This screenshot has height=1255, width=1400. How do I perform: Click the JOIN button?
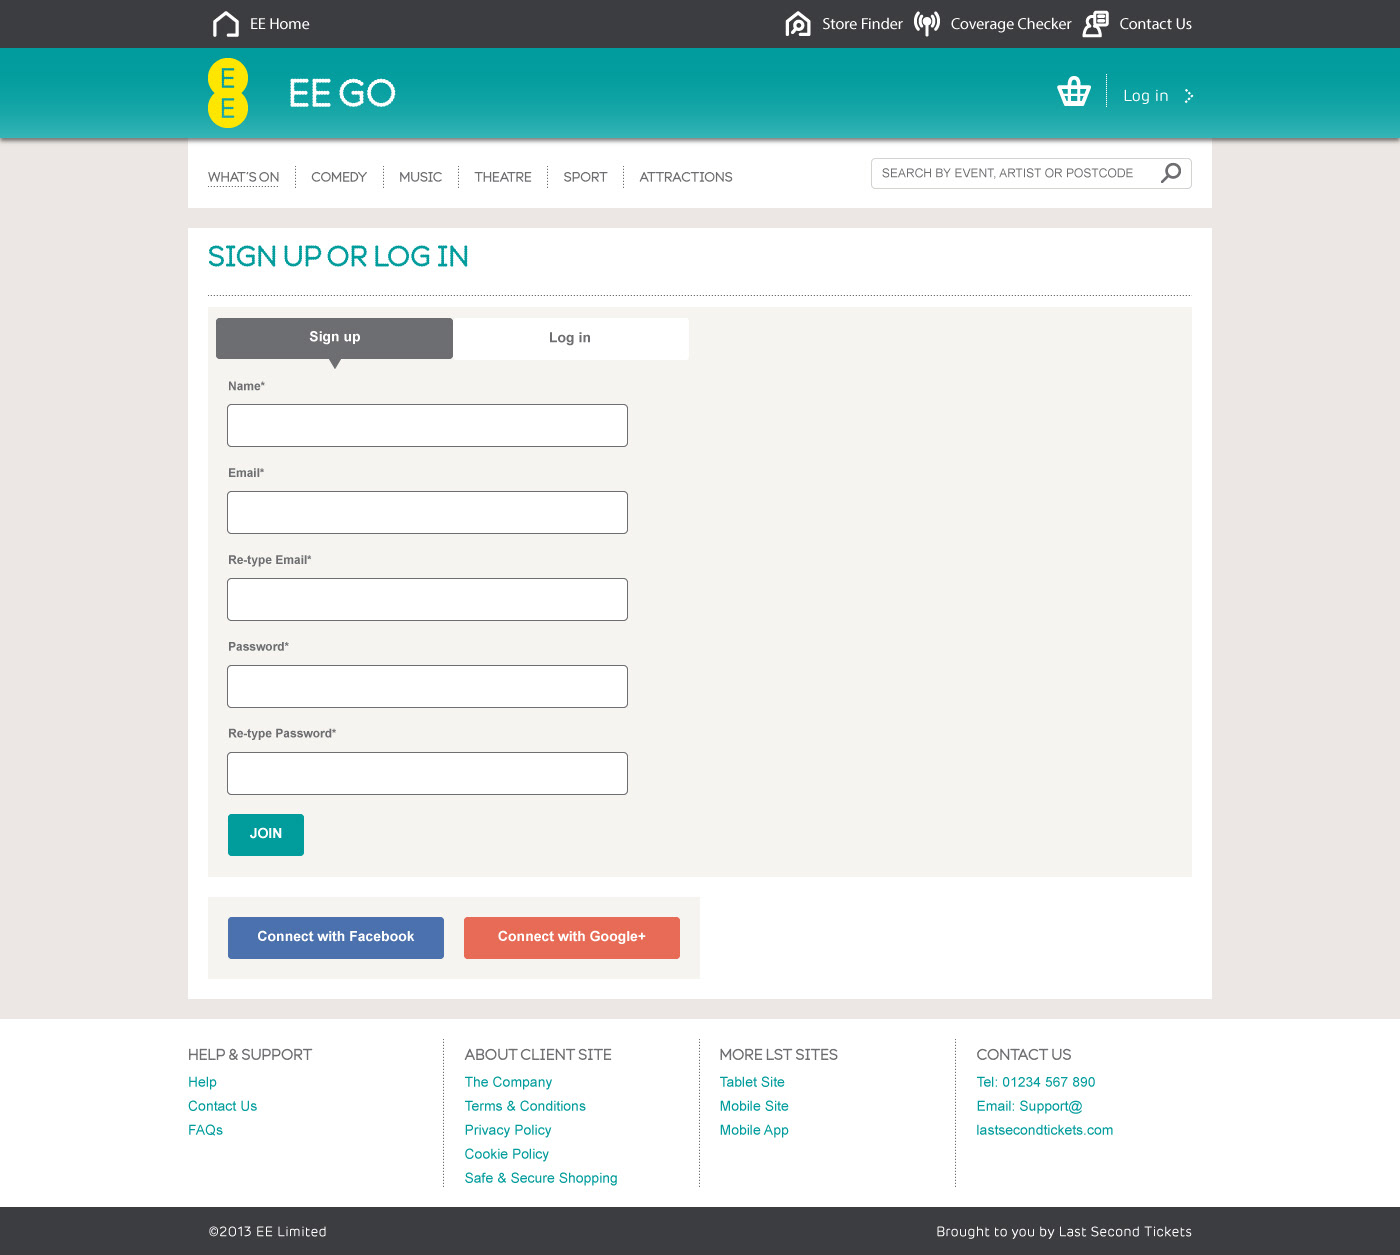click(x=266, y=834)
